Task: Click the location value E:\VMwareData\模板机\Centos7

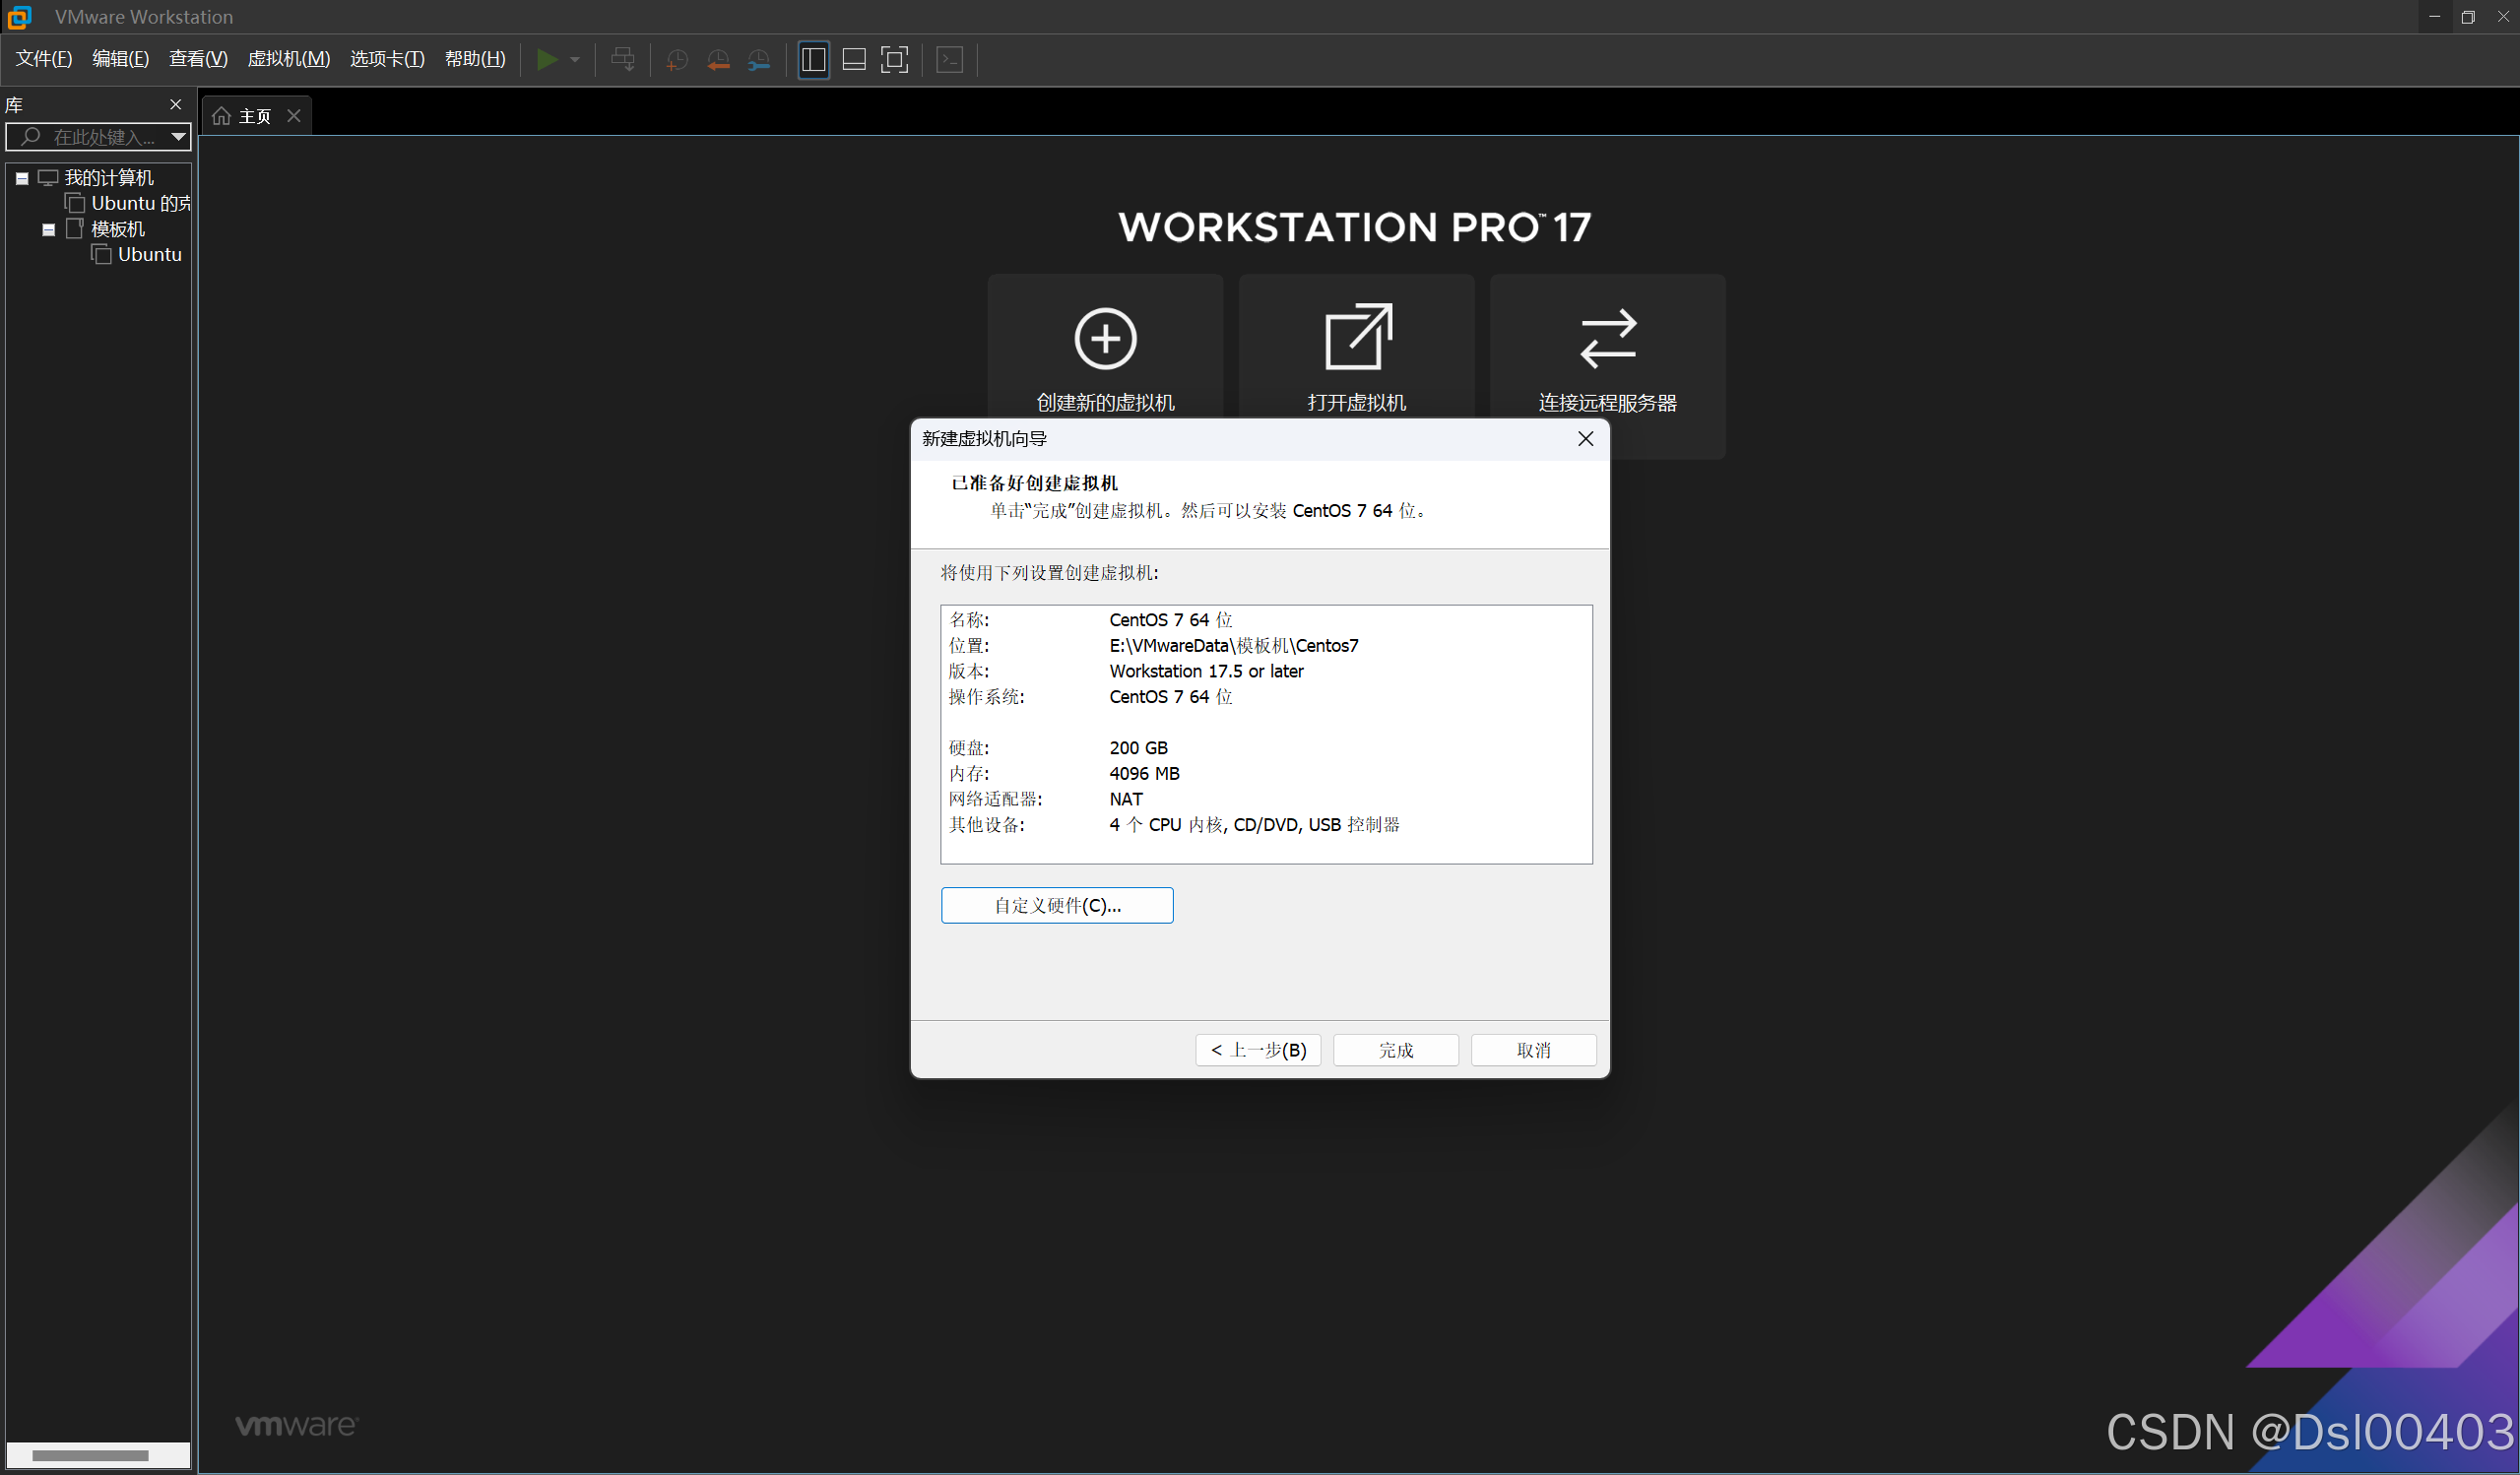Action: point(1234,646)
